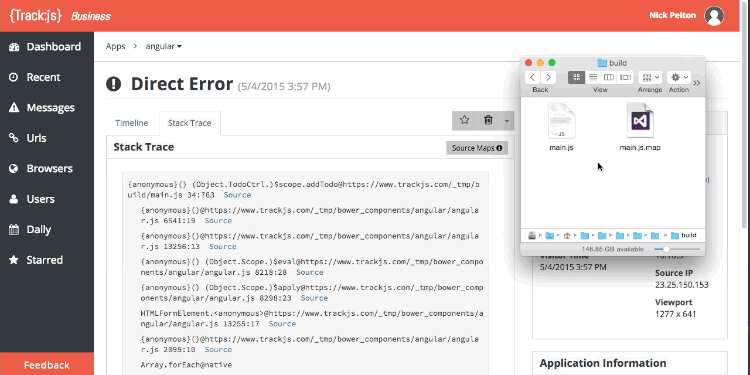Click the Viewport value 1277 x 641

(x=675, y=314)
